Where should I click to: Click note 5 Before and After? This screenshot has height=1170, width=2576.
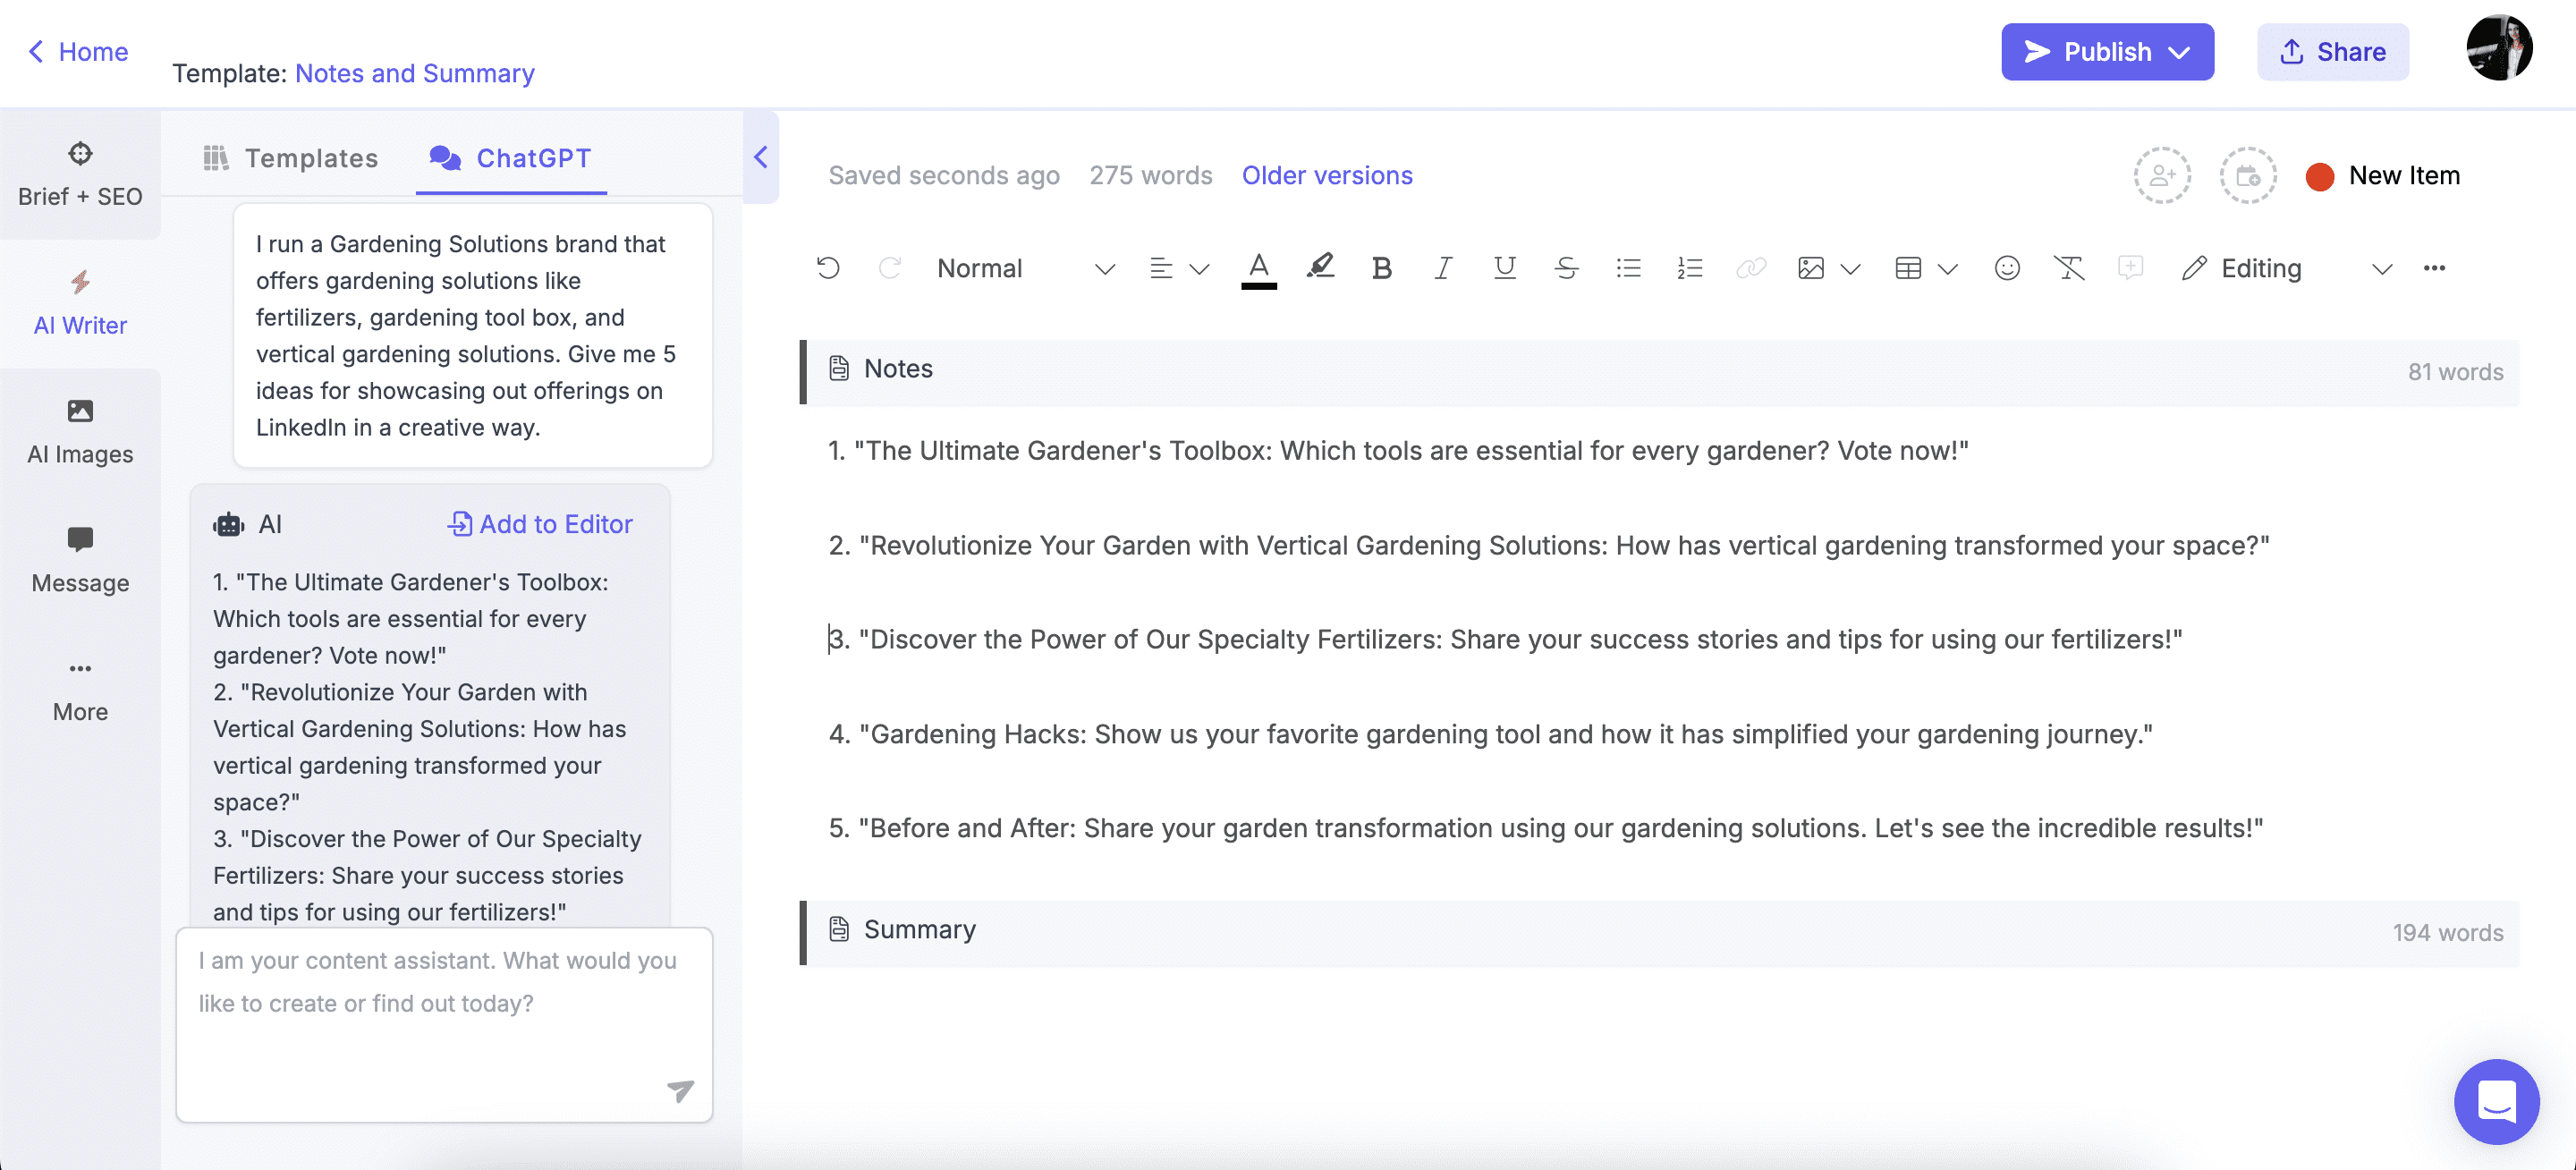point(1546,829)
